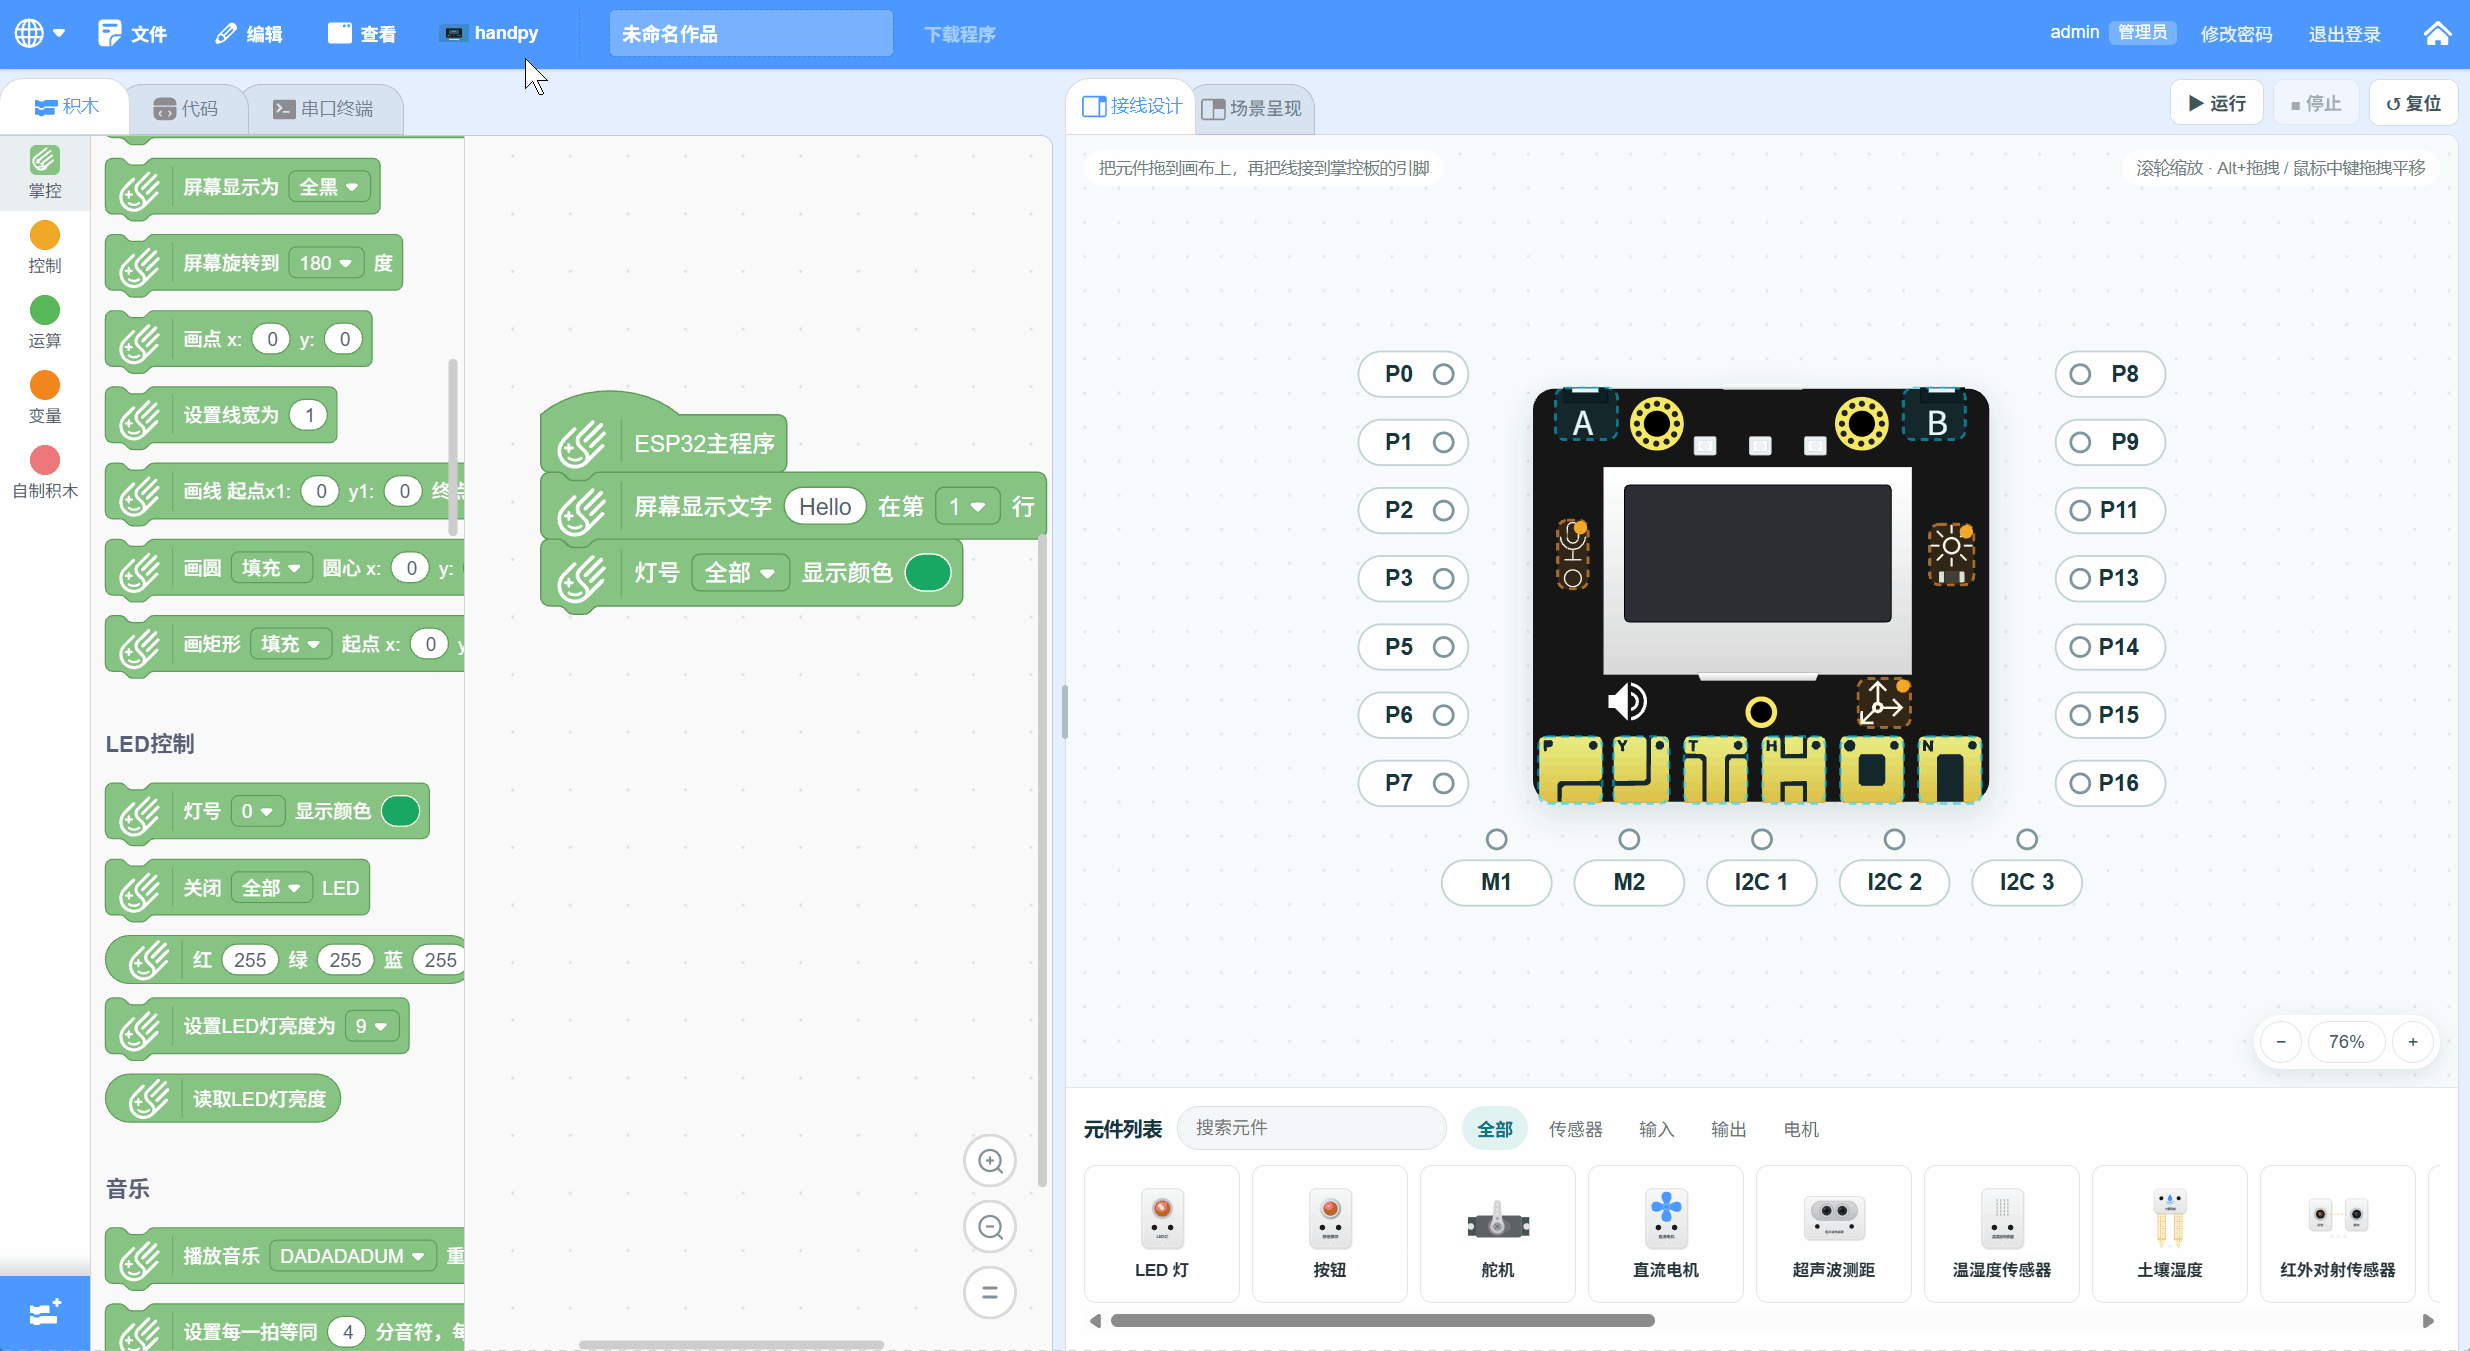Switch to the 场景呈现 tab

[1252, 108]
